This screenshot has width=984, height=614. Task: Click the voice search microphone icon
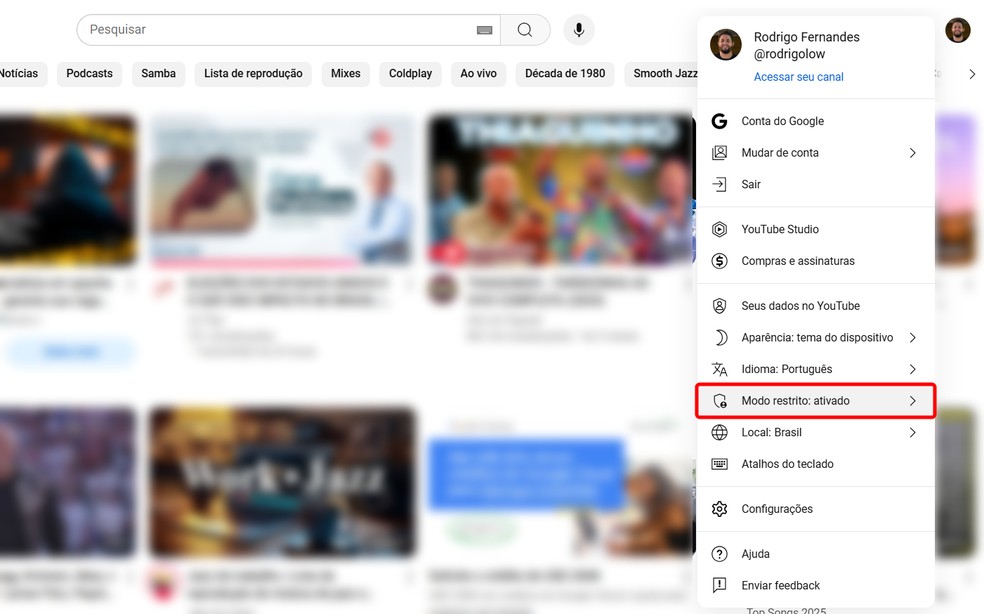578,30
